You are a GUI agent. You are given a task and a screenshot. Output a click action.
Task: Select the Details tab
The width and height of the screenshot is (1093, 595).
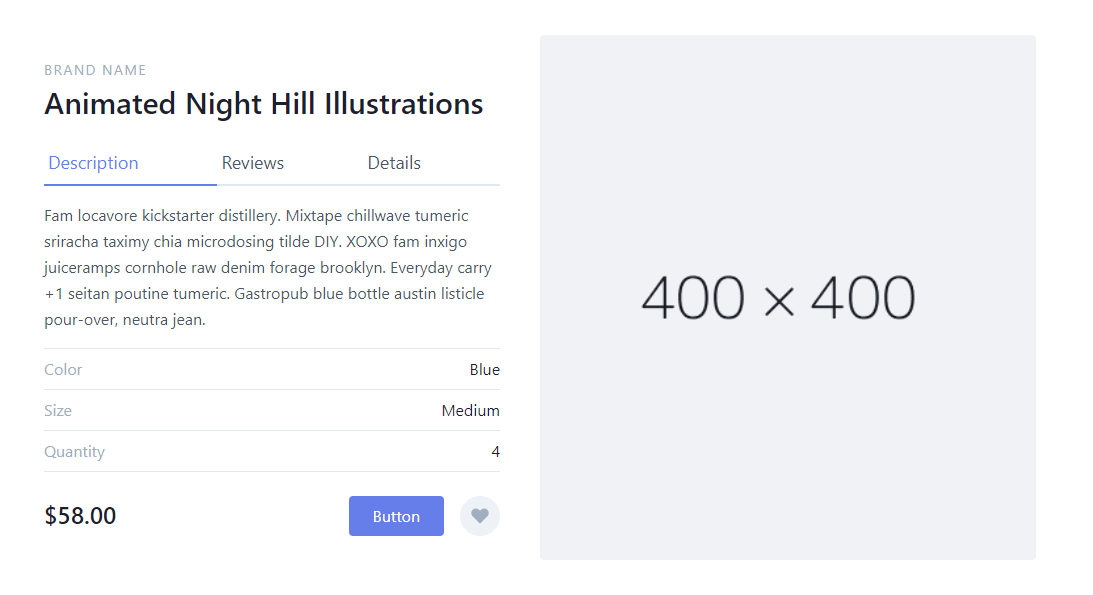click(394, 163)
